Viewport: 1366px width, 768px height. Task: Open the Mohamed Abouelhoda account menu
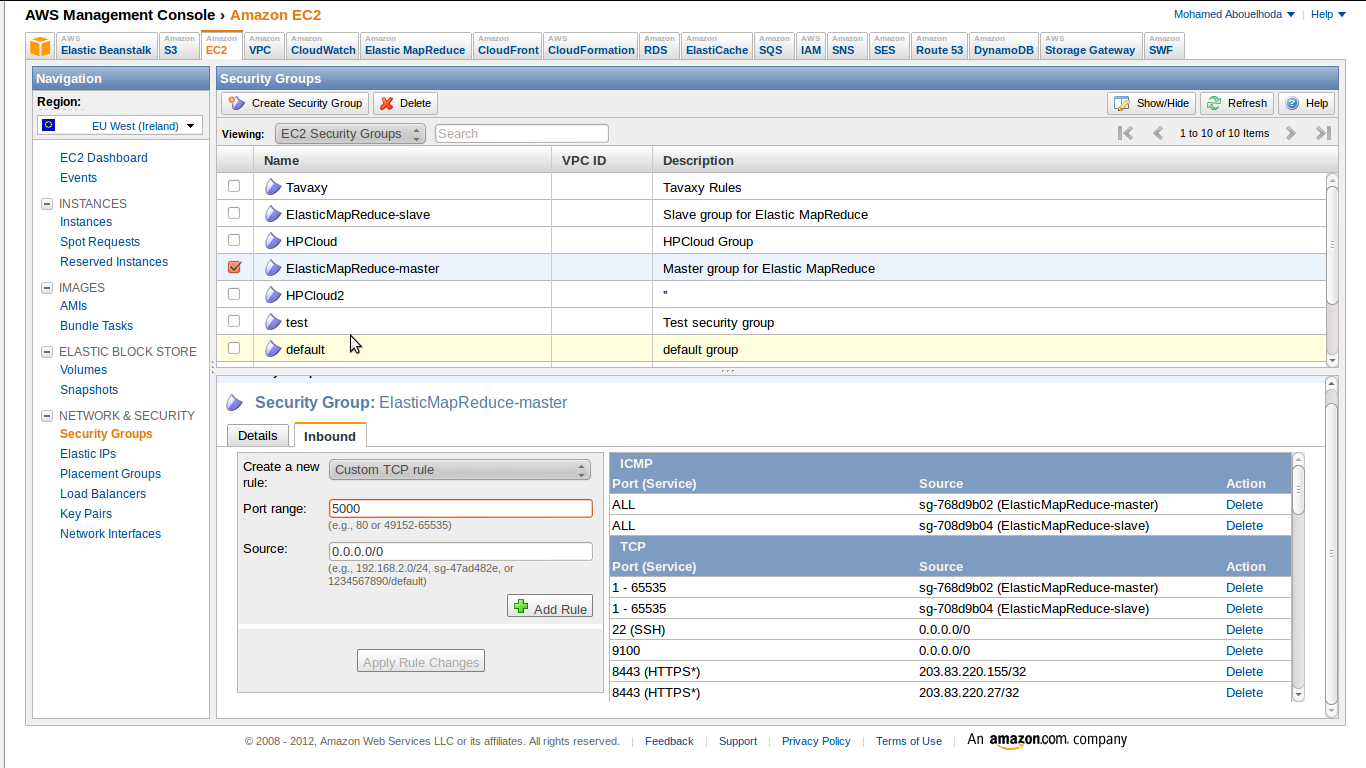(1234, 14)
